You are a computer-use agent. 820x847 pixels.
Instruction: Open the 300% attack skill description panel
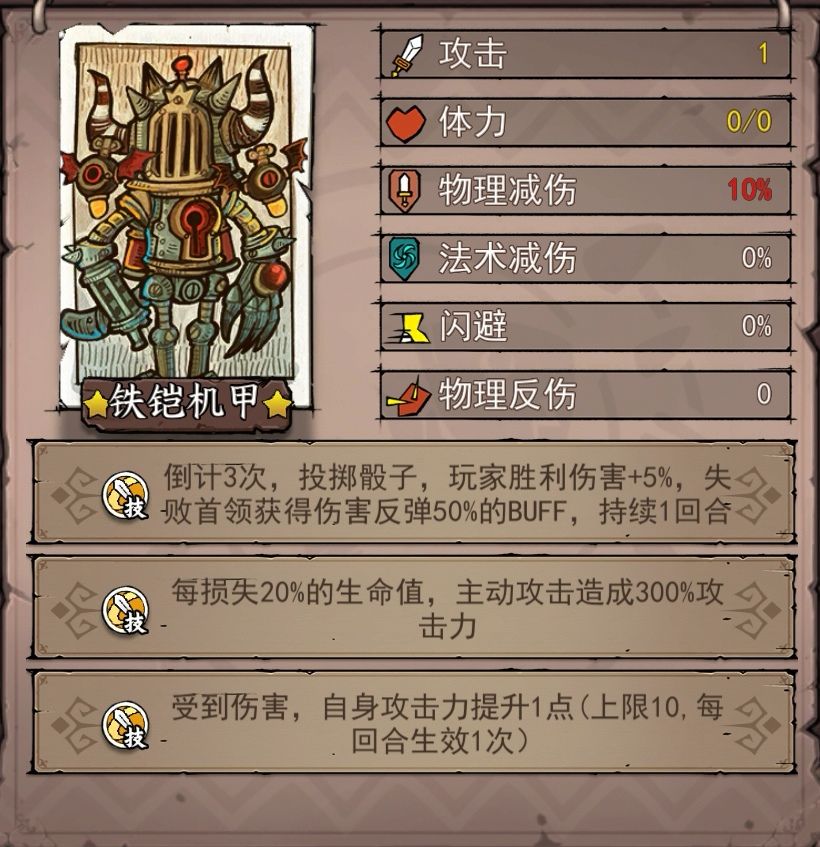tap(414, 609)
